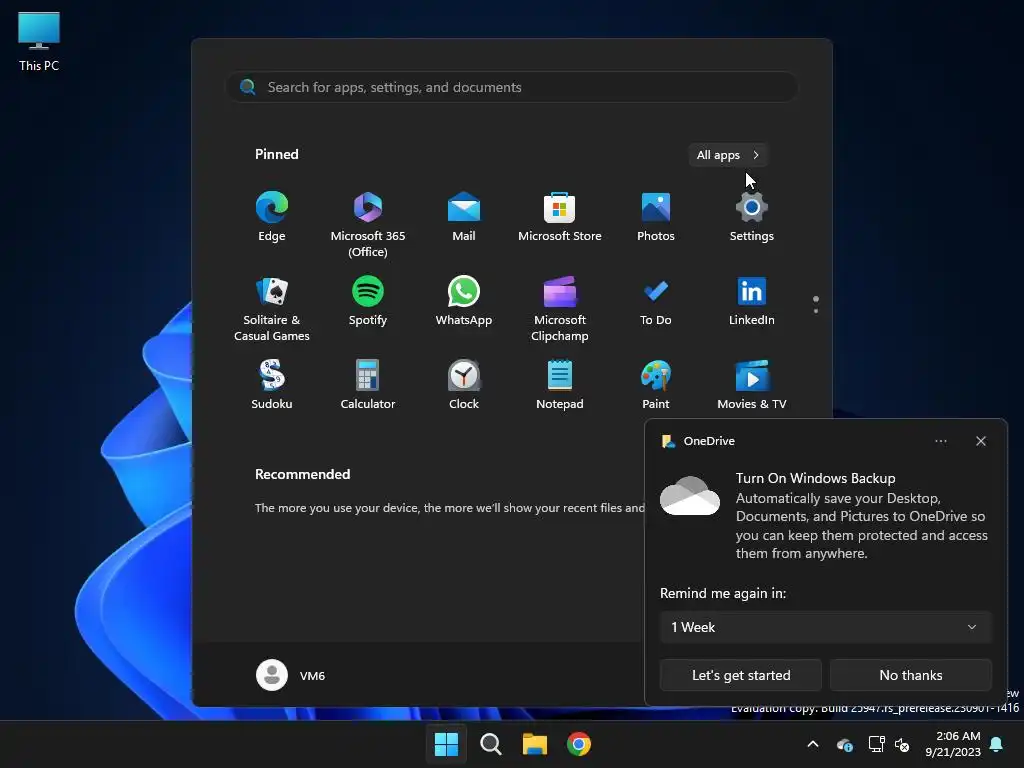Click the Pinned section heading
Screen dimensions: 1024x768
[276, 154]
